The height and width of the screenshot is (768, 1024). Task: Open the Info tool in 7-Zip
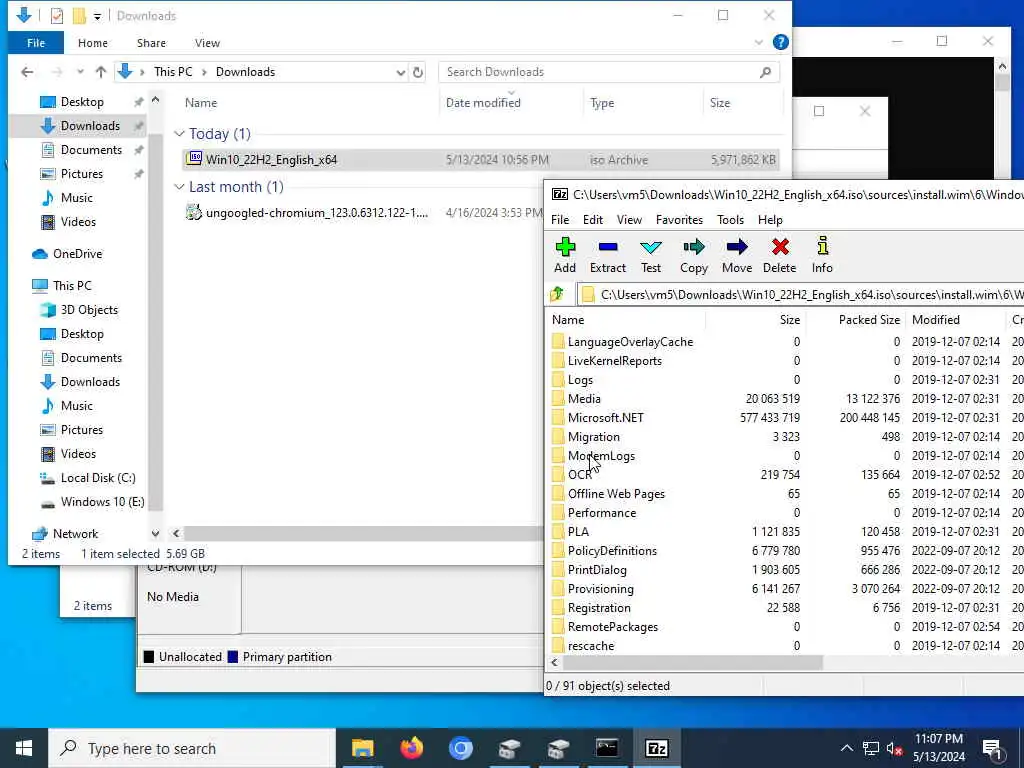point(822,255)
